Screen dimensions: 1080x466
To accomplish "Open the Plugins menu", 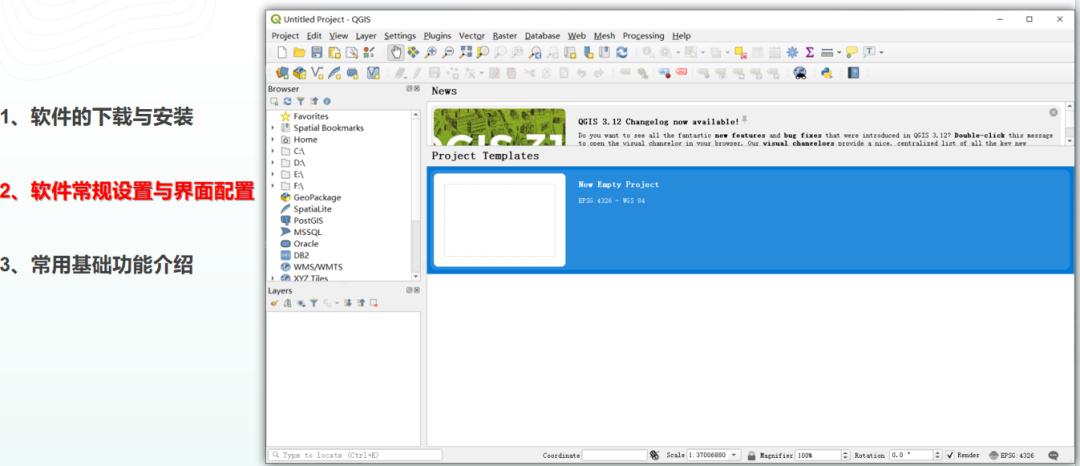I will click(437, 36).
